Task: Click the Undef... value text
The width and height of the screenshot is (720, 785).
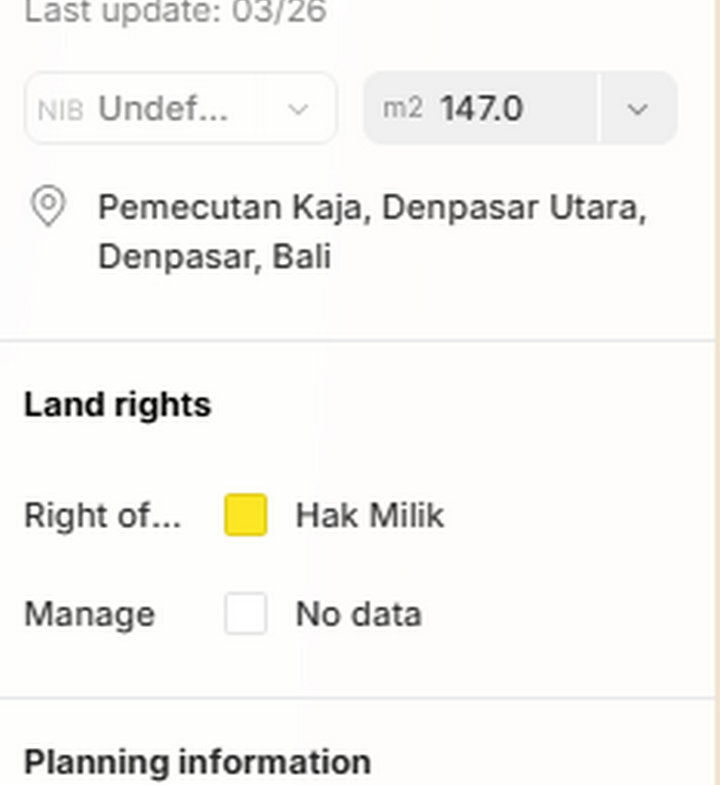Action: click(x=163, y=109)
